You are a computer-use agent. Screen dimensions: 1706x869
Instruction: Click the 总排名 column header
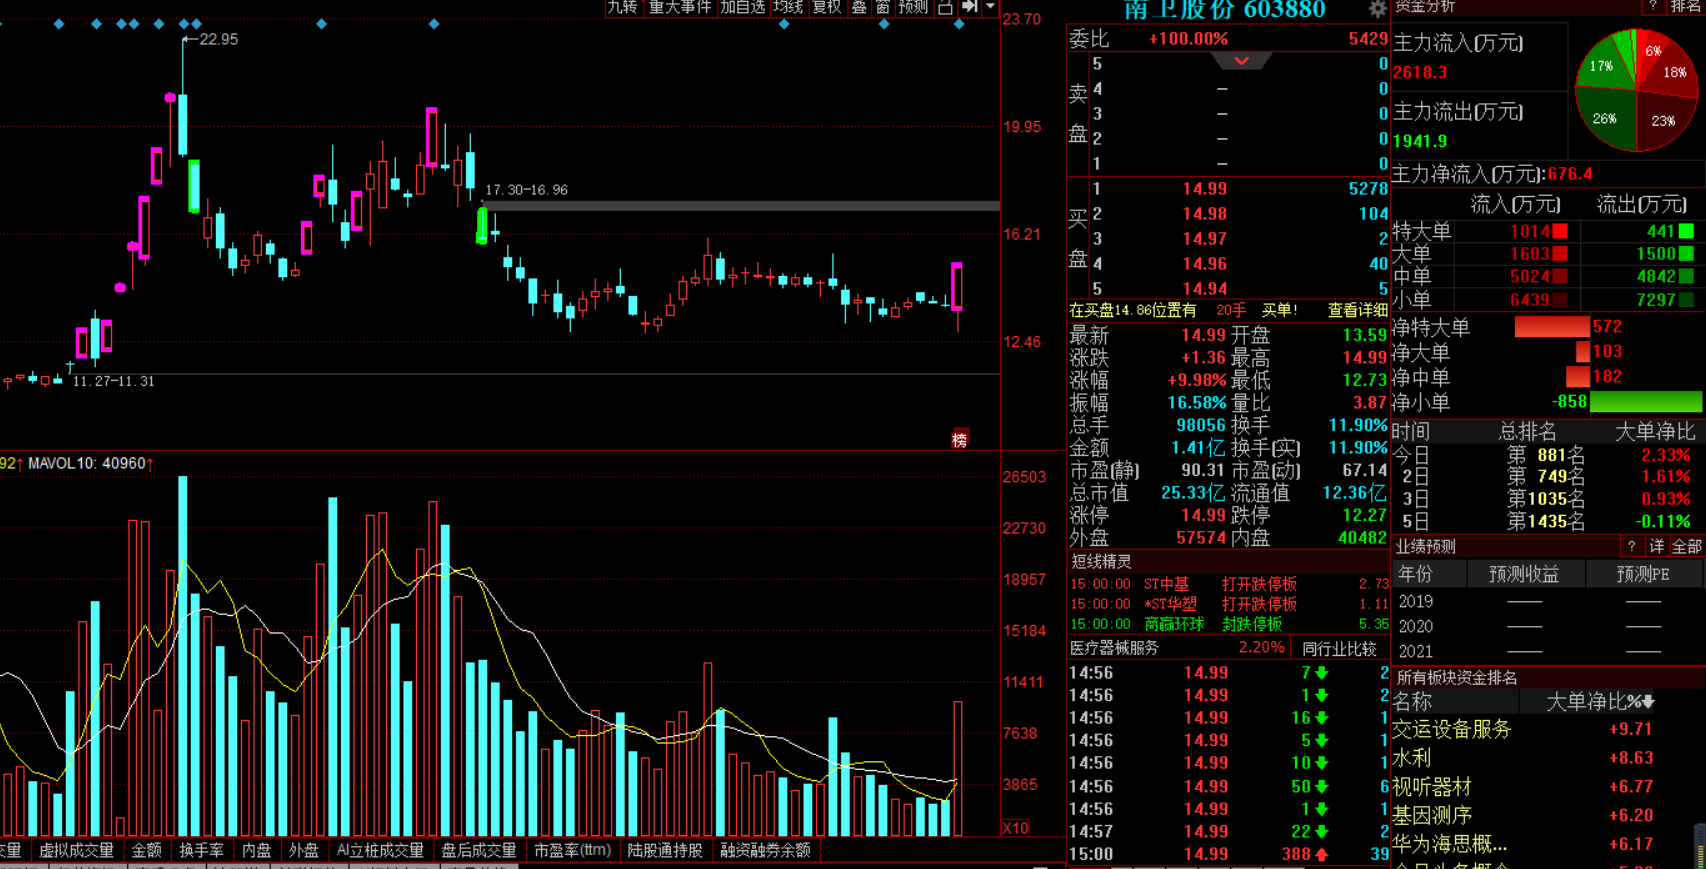pyautogui.click(x=1527, y=431)
